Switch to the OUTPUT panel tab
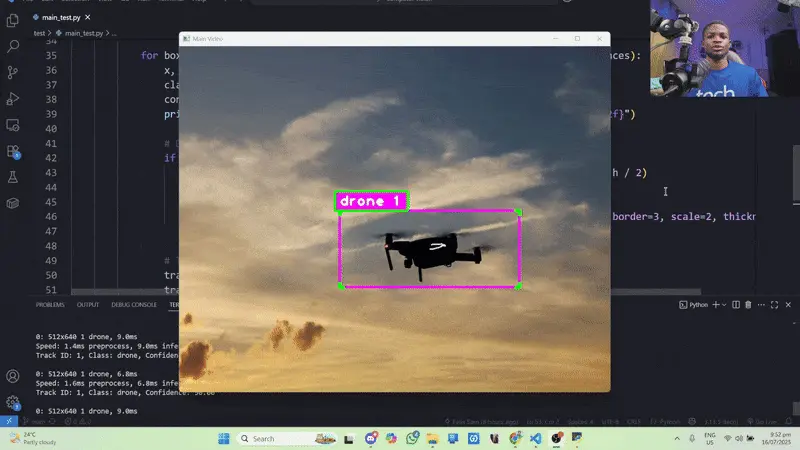 88,304
